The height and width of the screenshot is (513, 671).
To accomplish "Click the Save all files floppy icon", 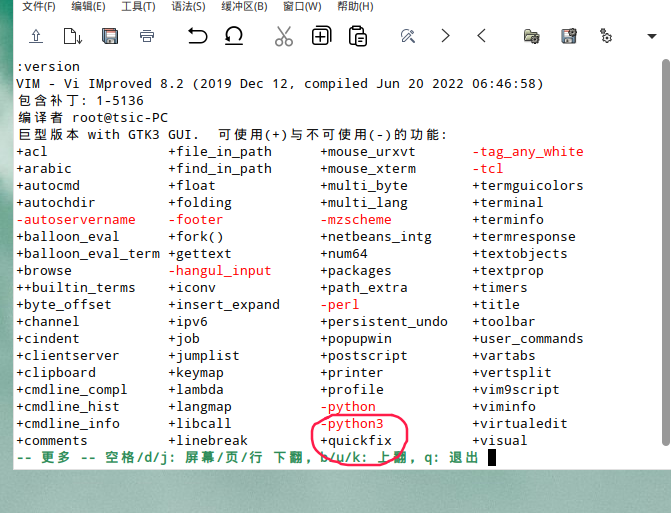I will pos(110,36).
